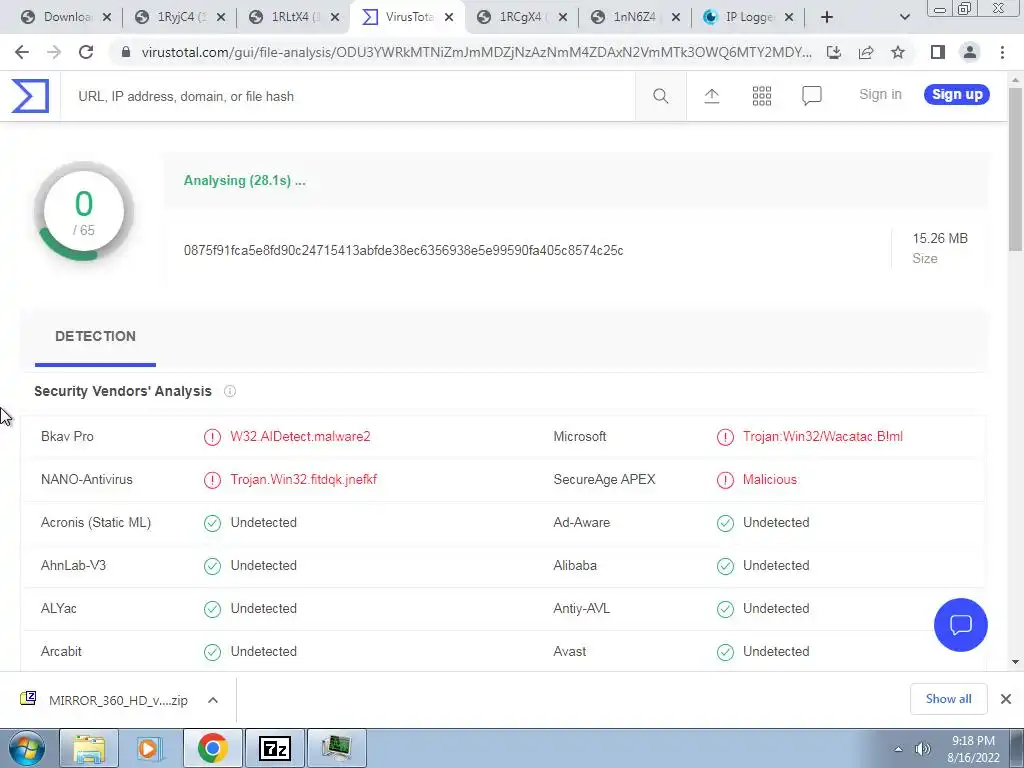Viewport: 1024px width, 768px height.
Task: Click the install/download icon in address bar
Action: pyautogui.click(x=833, y=52)
